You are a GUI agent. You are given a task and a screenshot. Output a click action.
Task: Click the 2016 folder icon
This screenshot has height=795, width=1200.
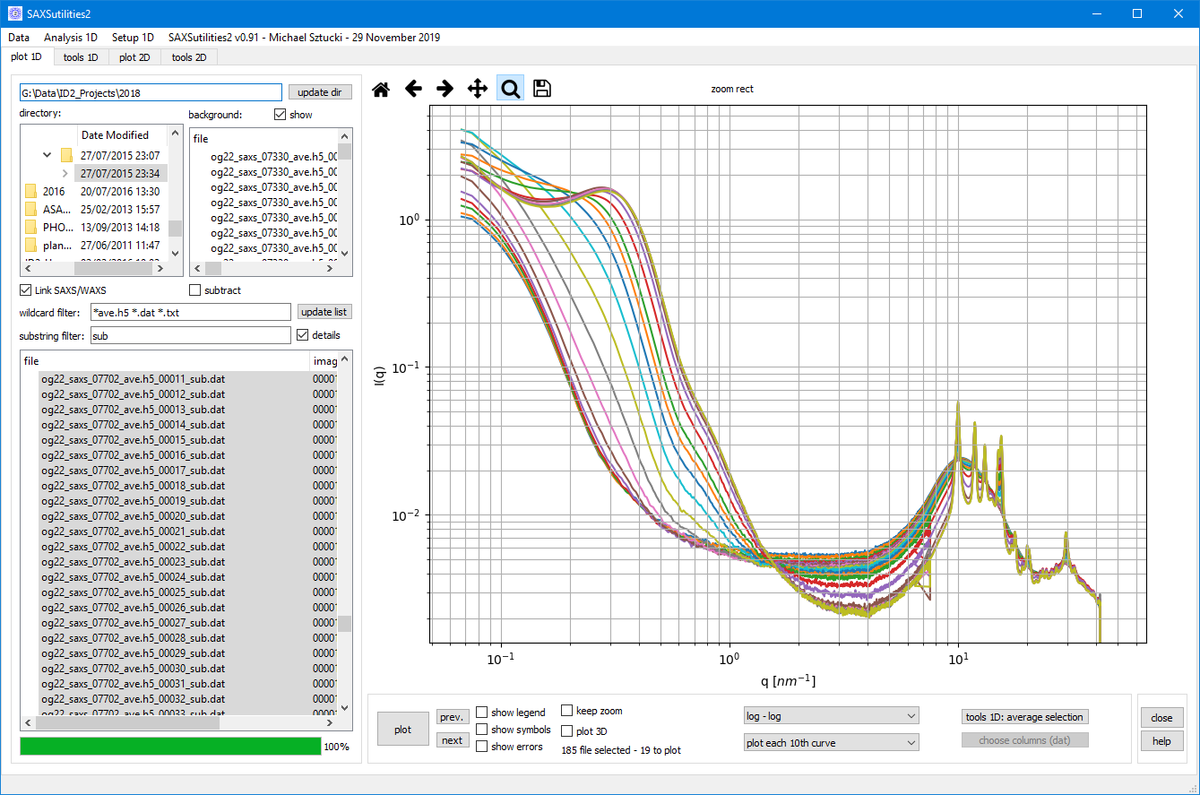coord(31,191)
